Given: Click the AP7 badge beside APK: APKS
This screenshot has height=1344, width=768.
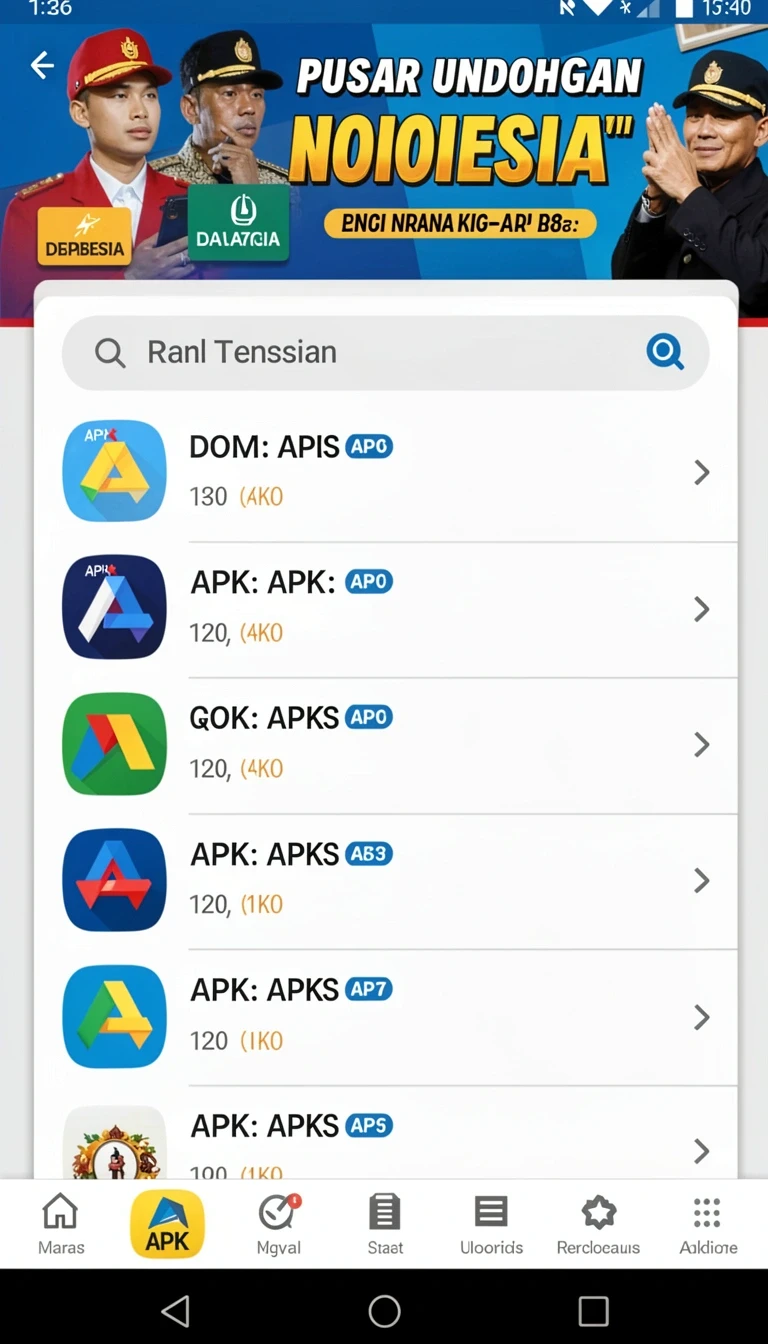Looking at the screenshot, I should tap(369, 990).
